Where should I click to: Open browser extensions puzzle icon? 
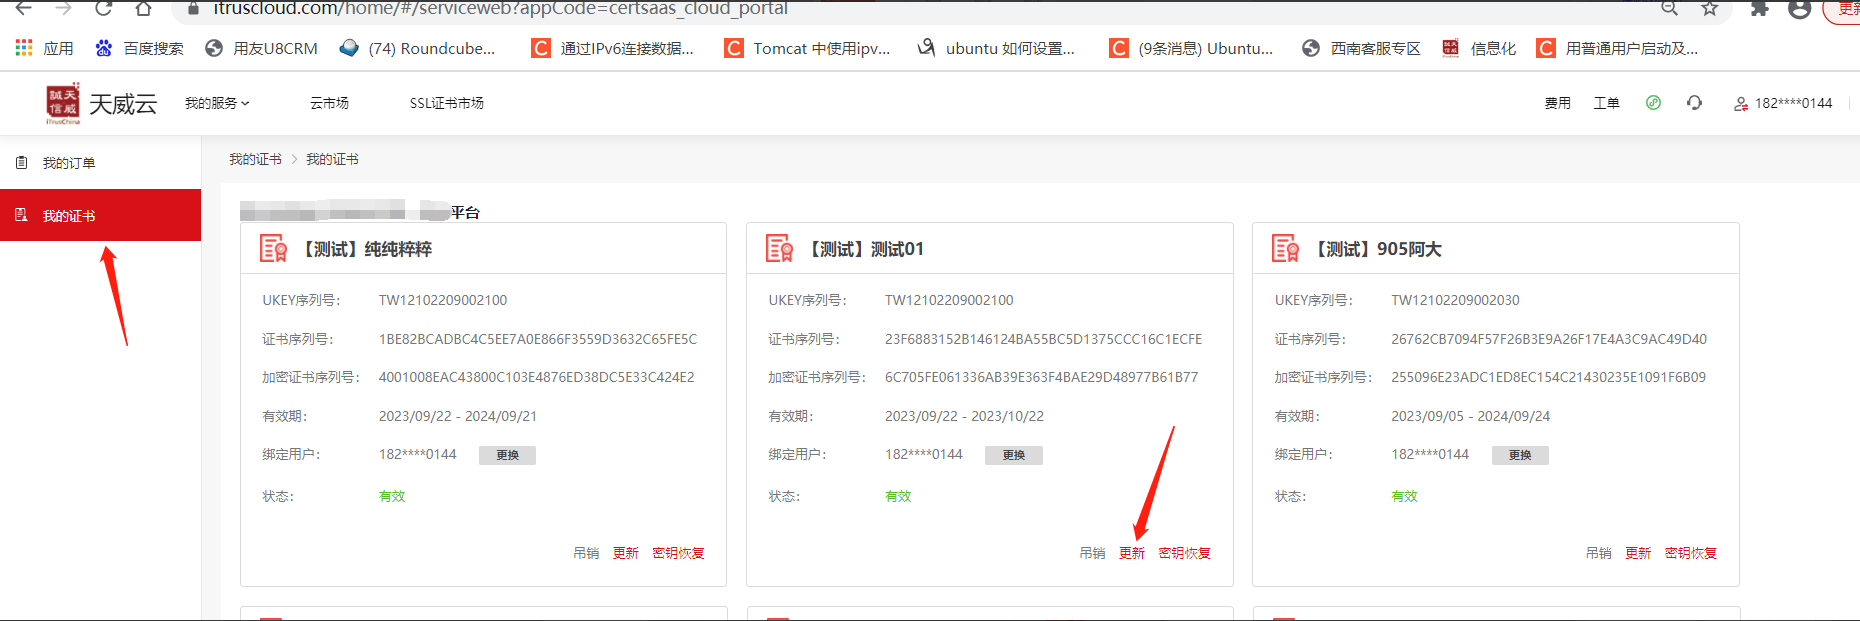point(1759,9)
